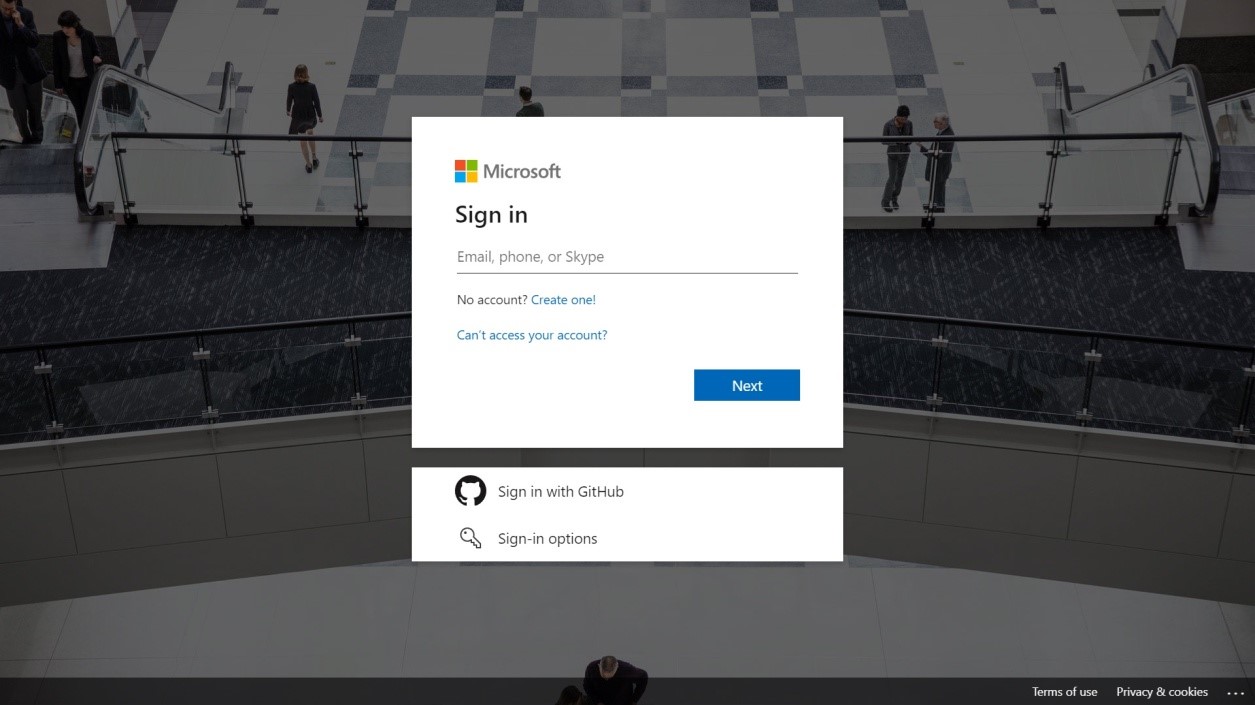Open the Privacy & cookies link

(x=1162, y=692)
